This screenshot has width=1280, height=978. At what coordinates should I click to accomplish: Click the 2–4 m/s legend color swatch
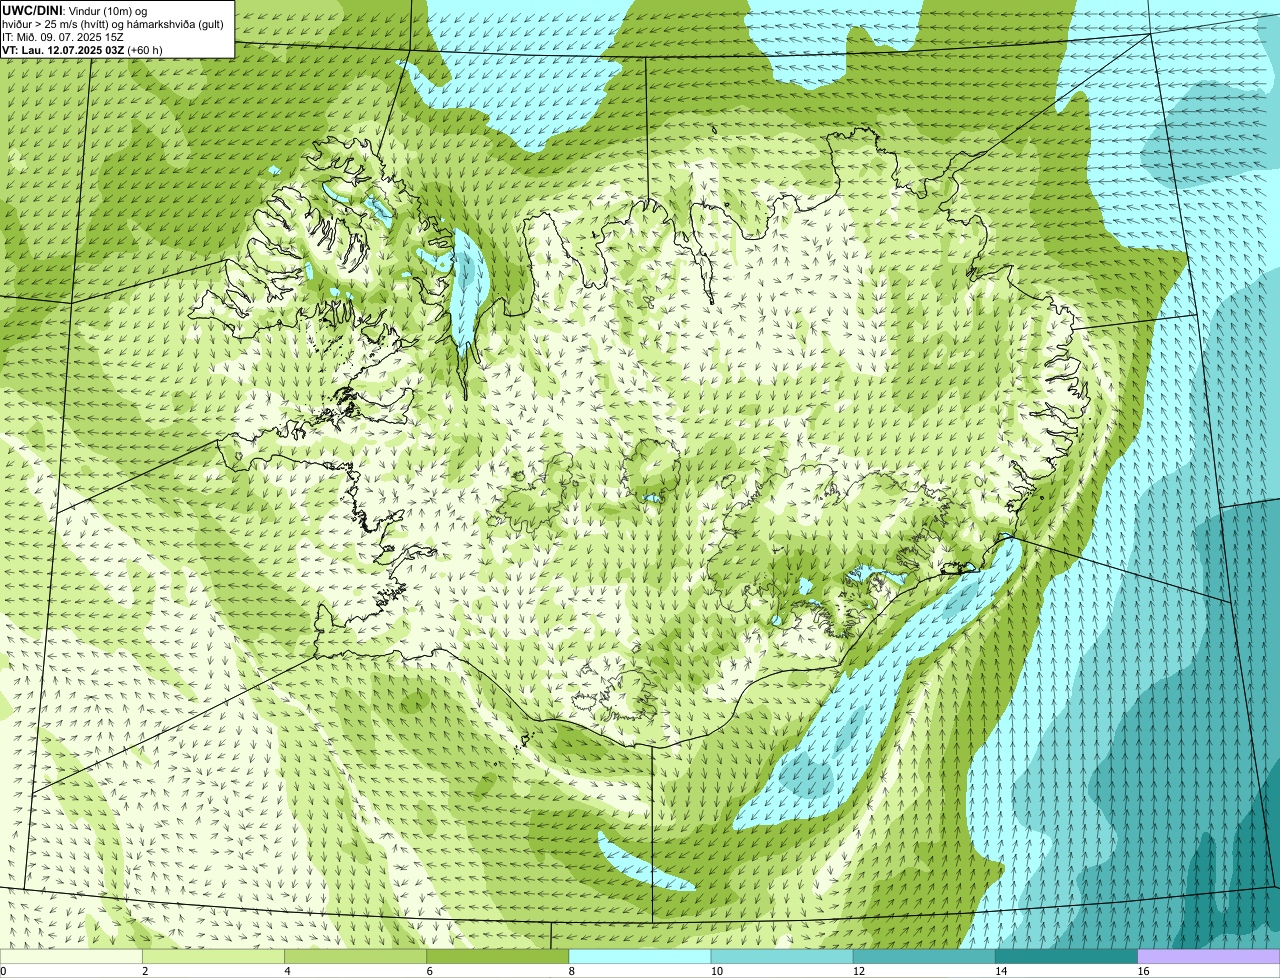(213, 956)
